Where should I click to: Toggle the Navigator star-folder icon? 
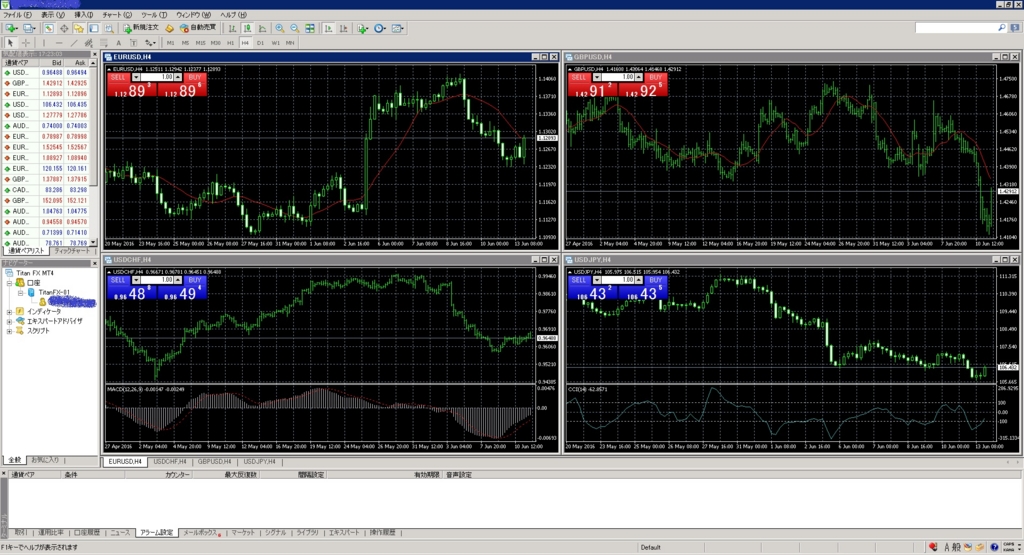coord(79,28)
